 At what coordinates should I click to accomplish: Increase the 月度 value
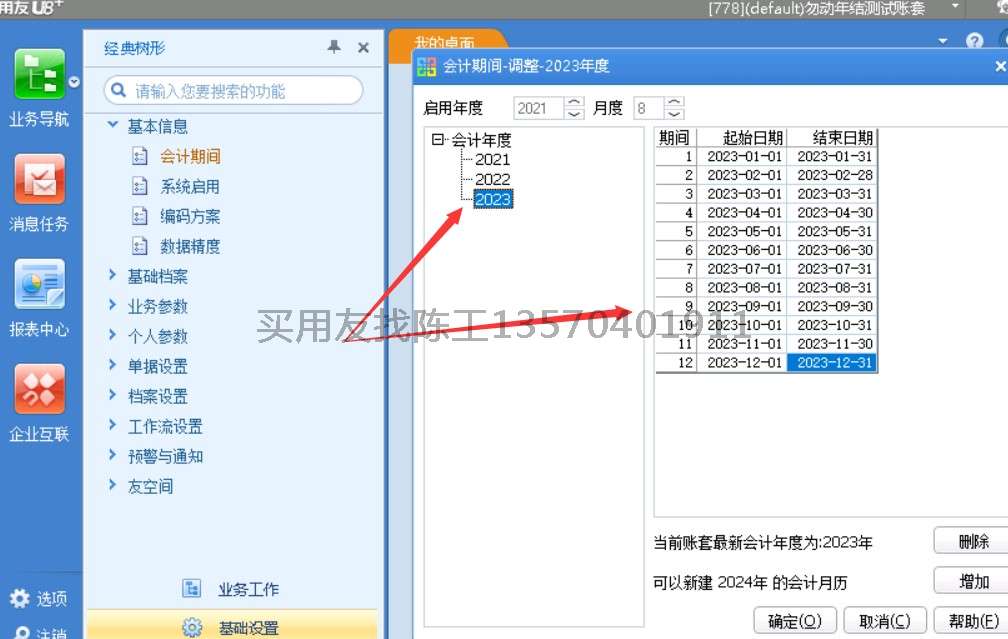coord(674,102)
